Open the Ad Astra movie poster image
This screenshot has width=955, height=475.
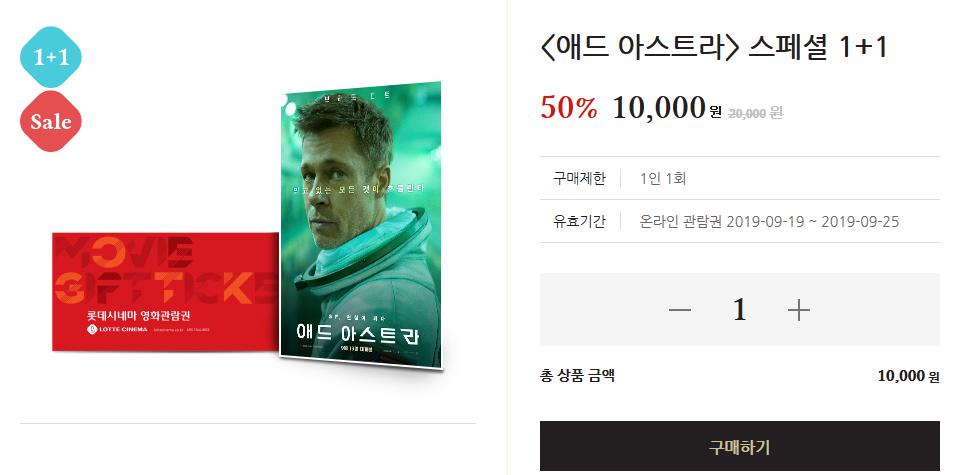(361, 225)
